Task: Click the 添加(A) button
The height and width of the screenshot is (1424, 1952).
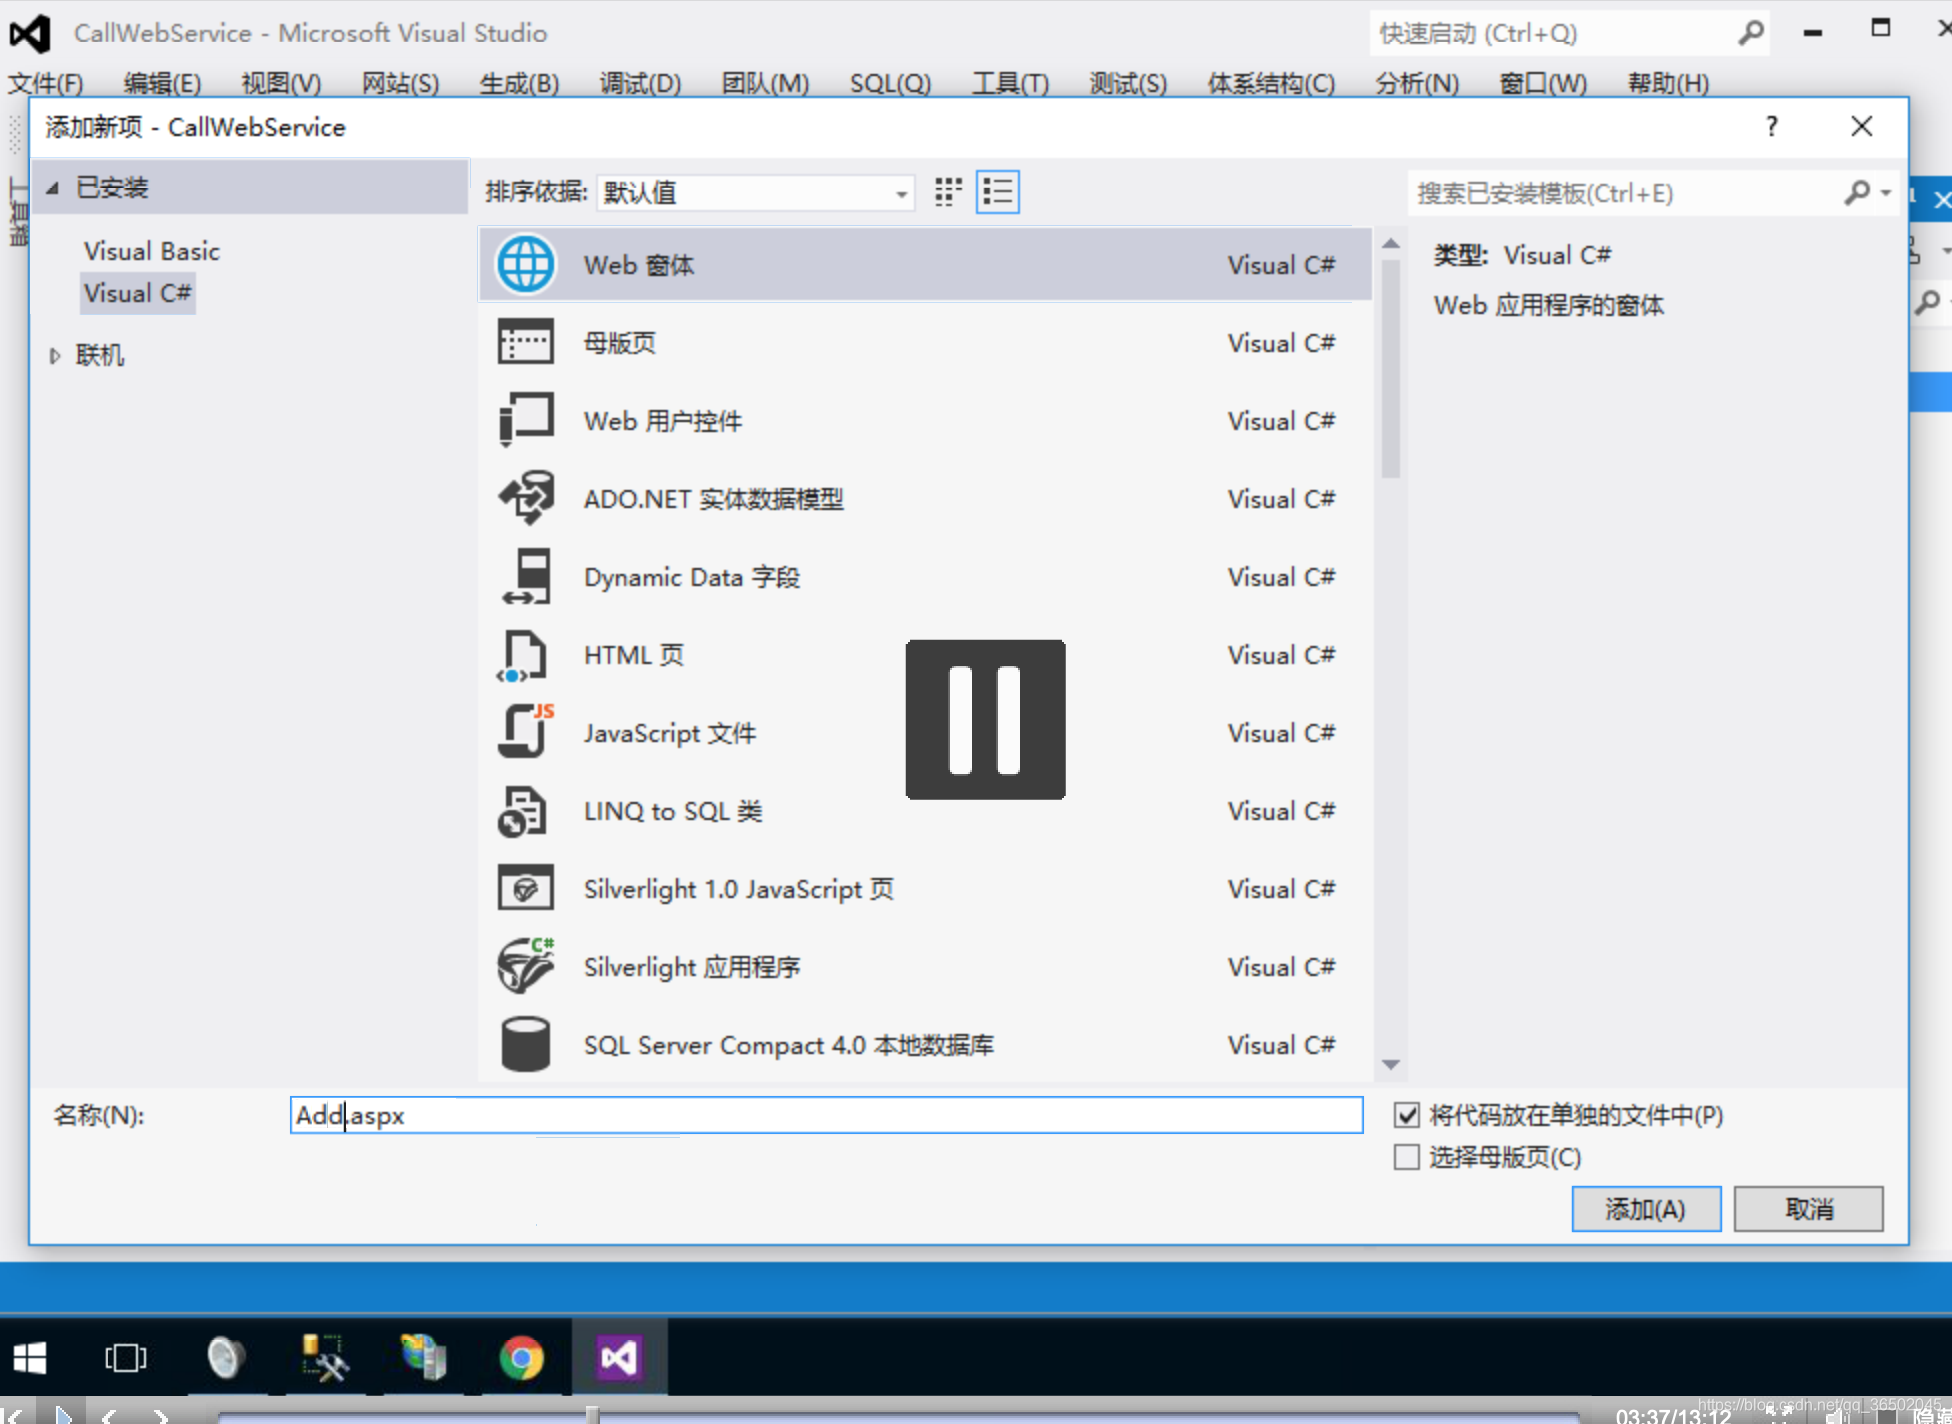Action: [1643, 1207]
